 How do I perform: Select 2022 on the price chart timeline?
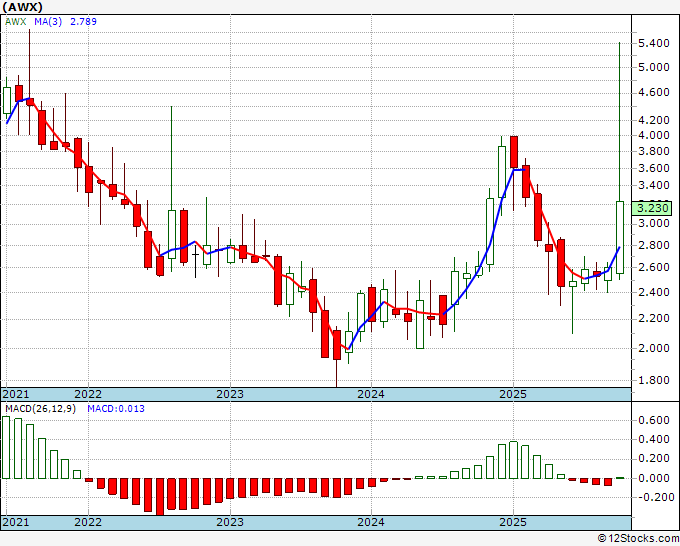point(88,394)
